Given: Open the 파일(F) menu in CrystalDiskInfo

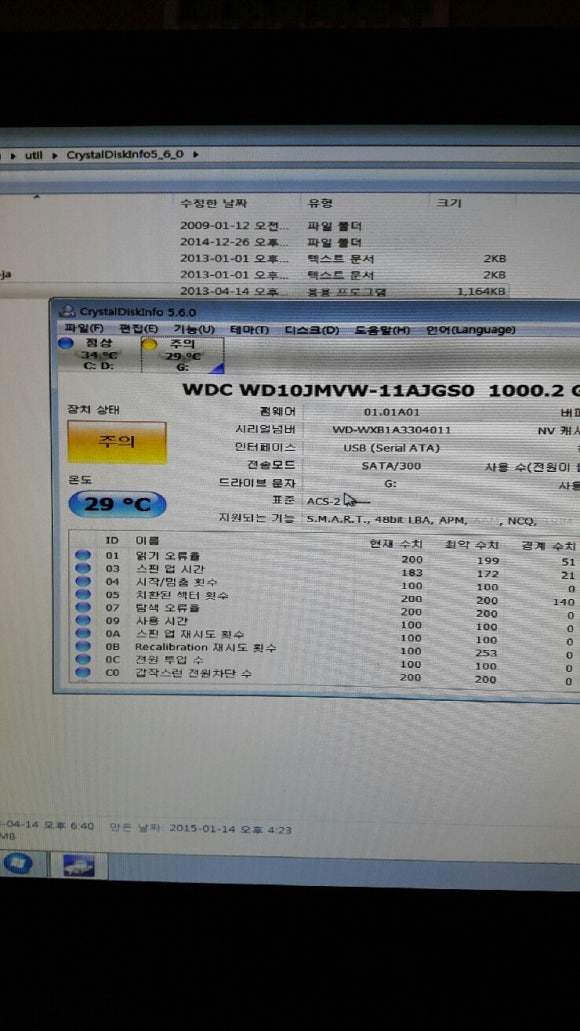Looking at the screenshot, I should pos(84,329).
